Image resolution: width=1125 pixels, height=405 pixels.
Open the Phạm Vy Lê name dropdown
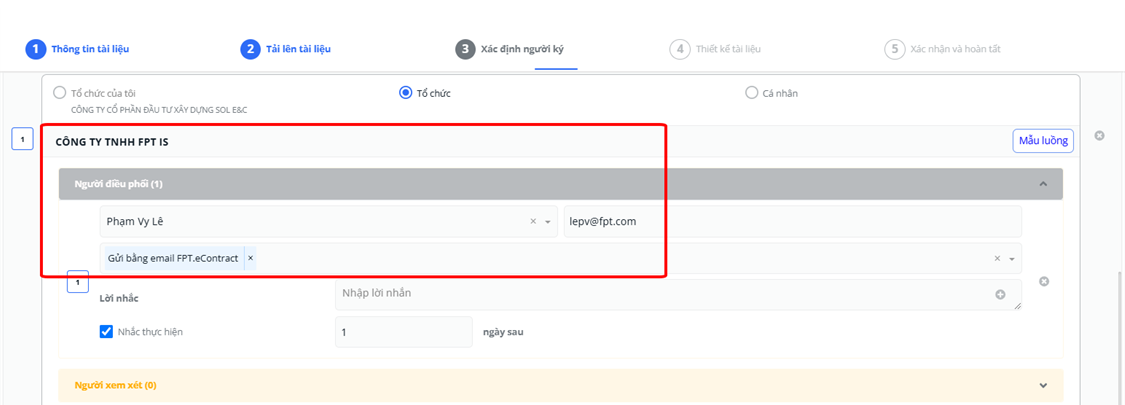click(548, 222)
